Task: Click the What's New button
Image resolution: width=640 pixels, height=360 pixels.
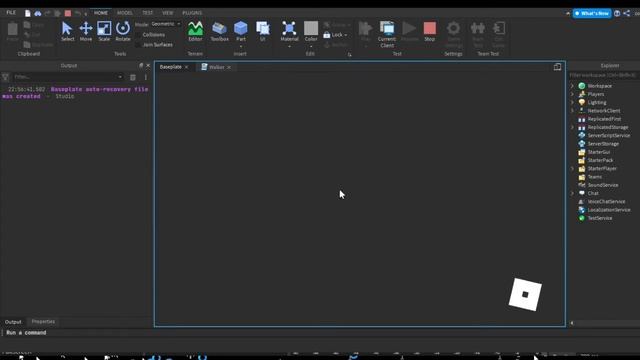Action: click(592, 13)
